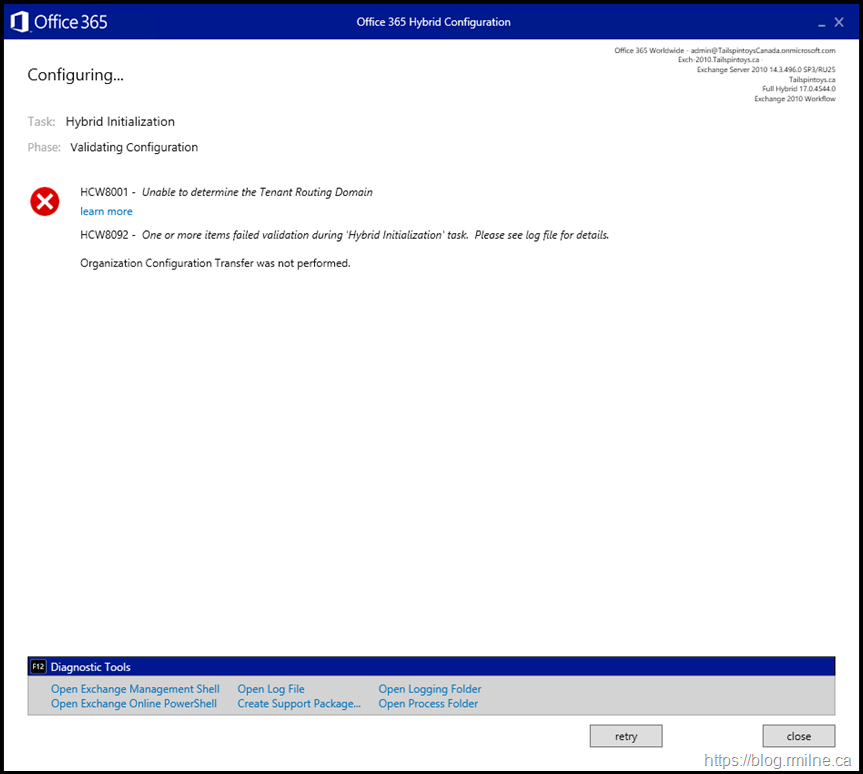The height and width of the screenshot is (774, 863).
Task: Click the HCW8092 failed validation message
Action: point(375,236)
